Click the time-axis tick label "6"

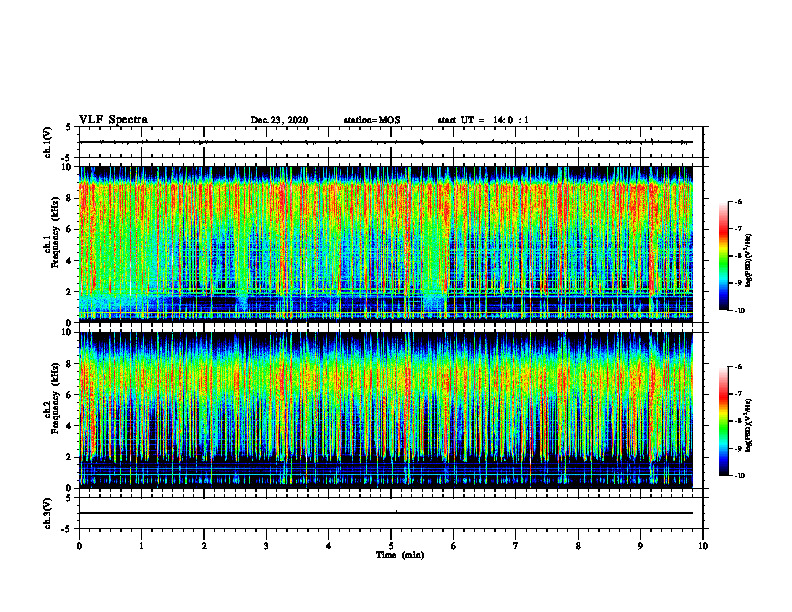[x=454, y=546]
